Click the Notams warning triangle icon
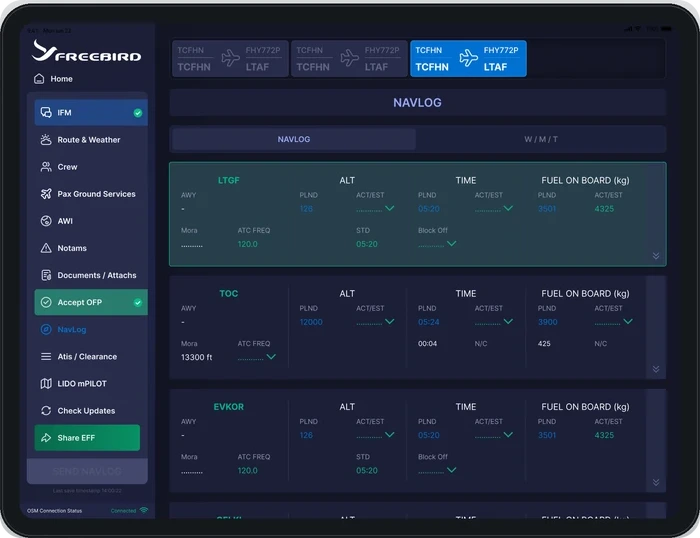Viewport: 700px width, 538px height. (46, 248)
